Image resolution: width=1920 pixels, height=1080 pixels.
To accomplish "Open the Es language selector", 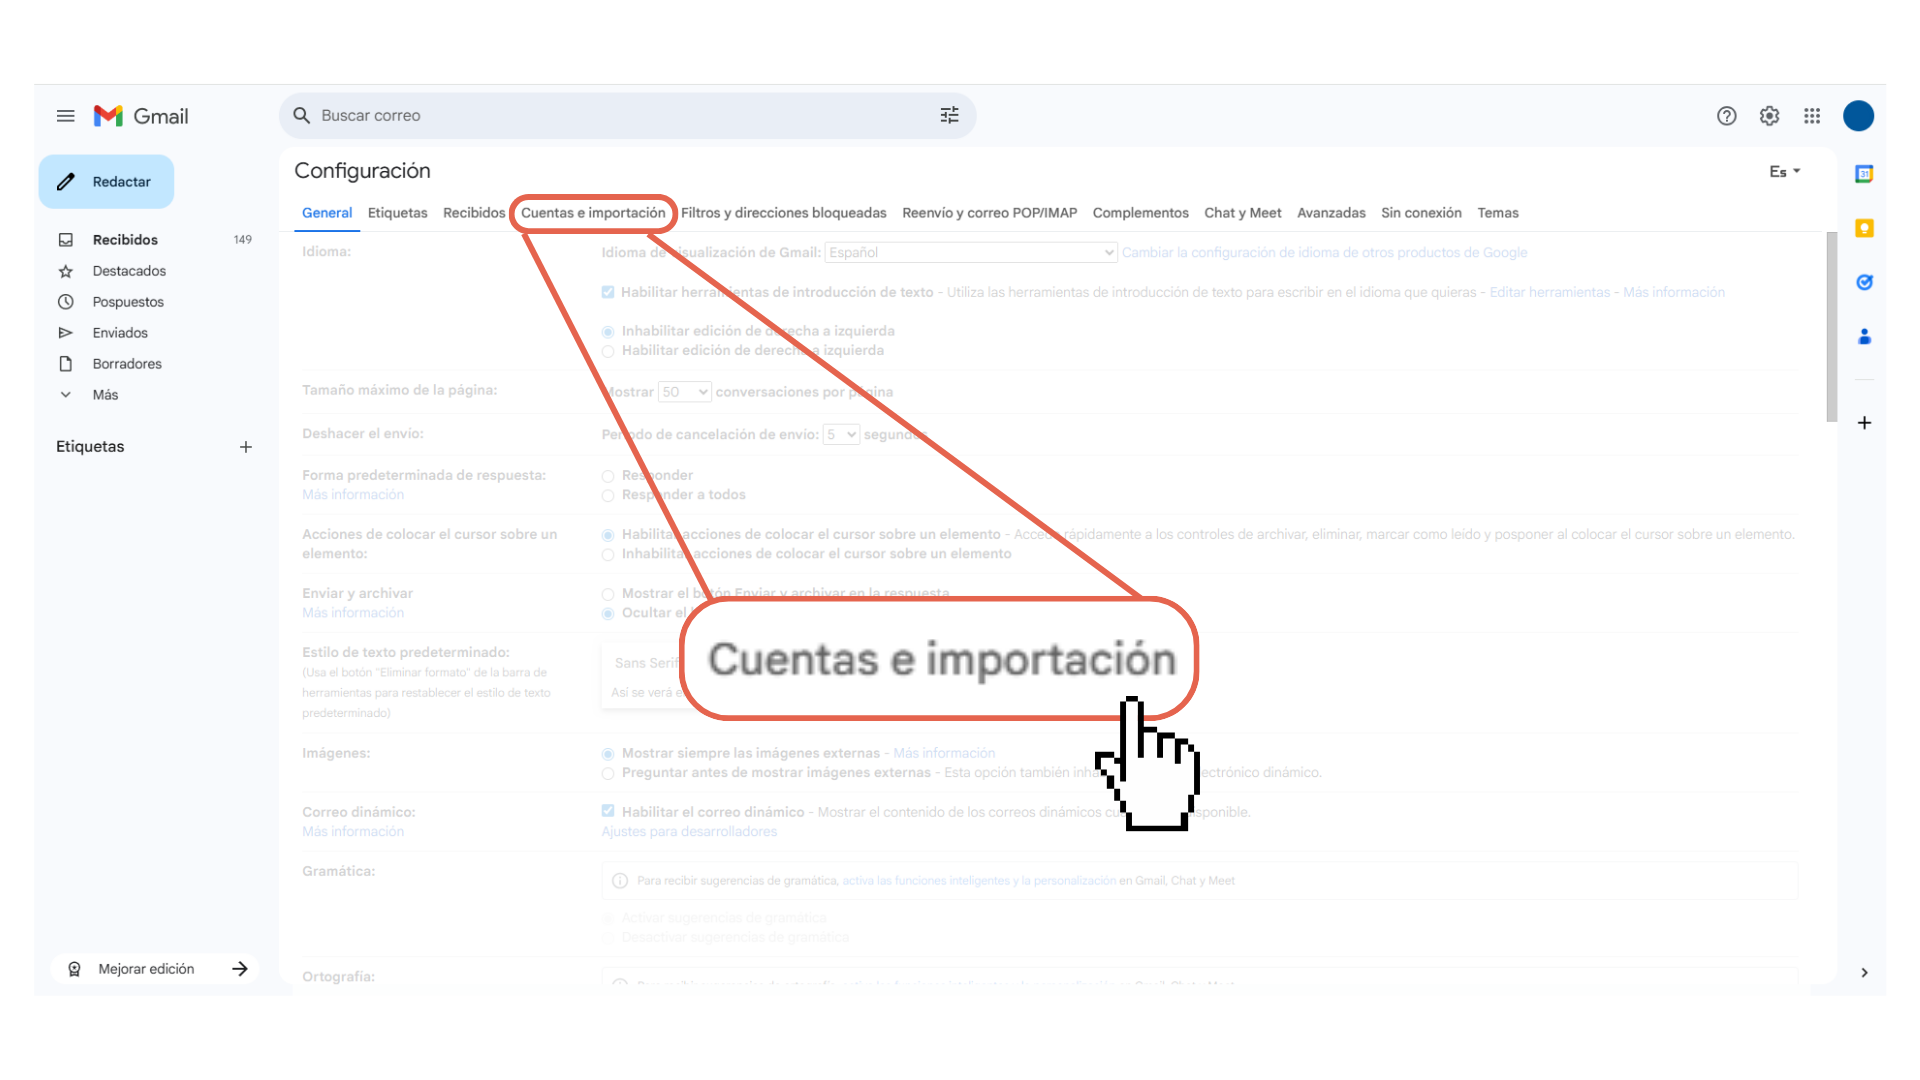I will (x=1784, y=171).
